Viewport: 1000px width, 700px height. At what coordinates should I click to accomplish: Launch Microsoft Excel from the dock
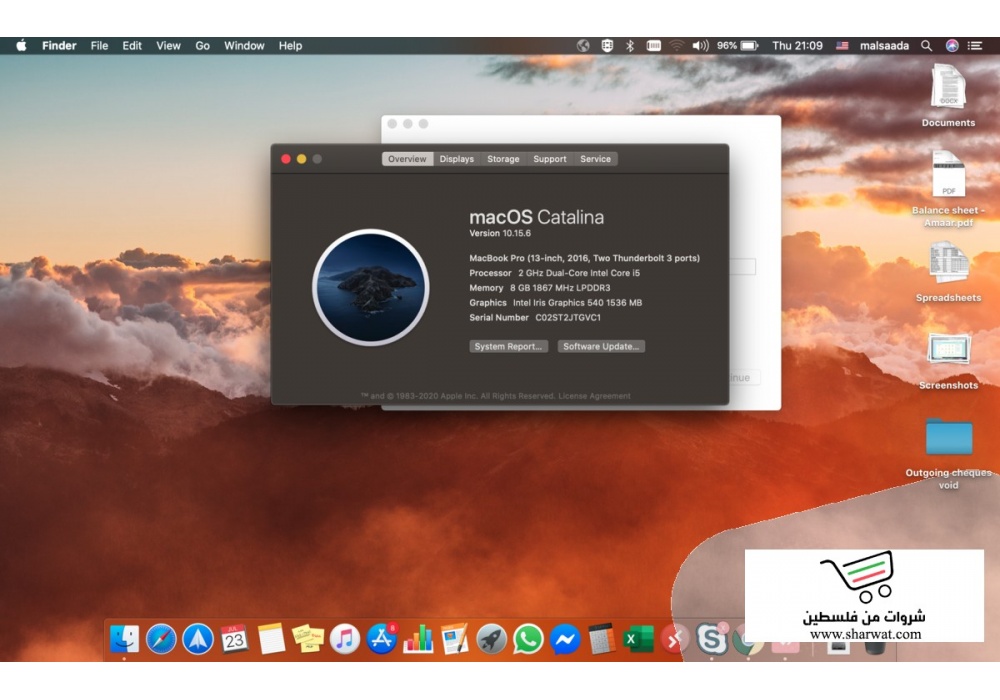[x=638, y=638]
